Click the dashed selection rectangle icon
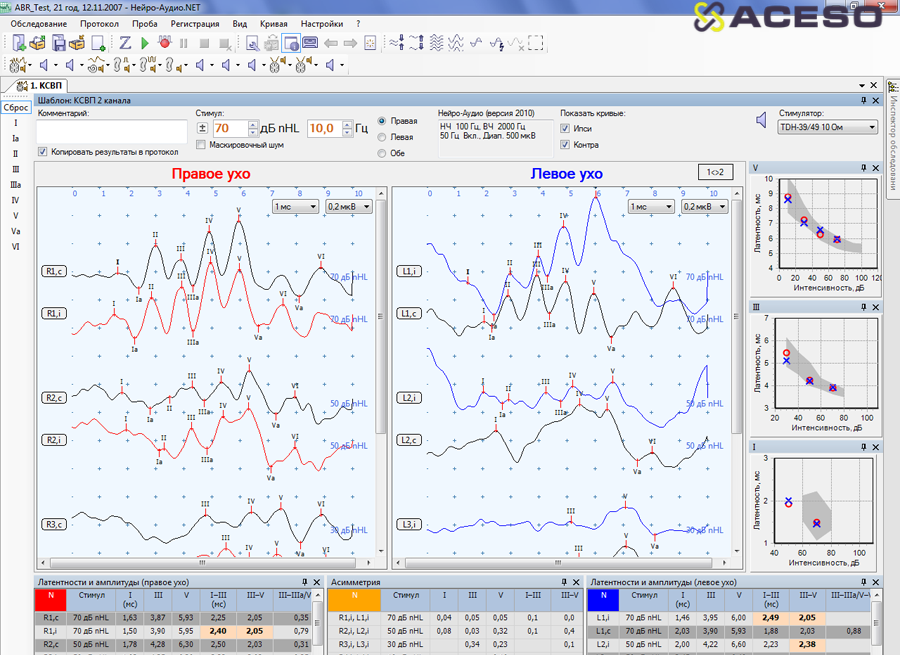Screen dimensions: 900x655 pyautogui.click(x=537, y=43)
